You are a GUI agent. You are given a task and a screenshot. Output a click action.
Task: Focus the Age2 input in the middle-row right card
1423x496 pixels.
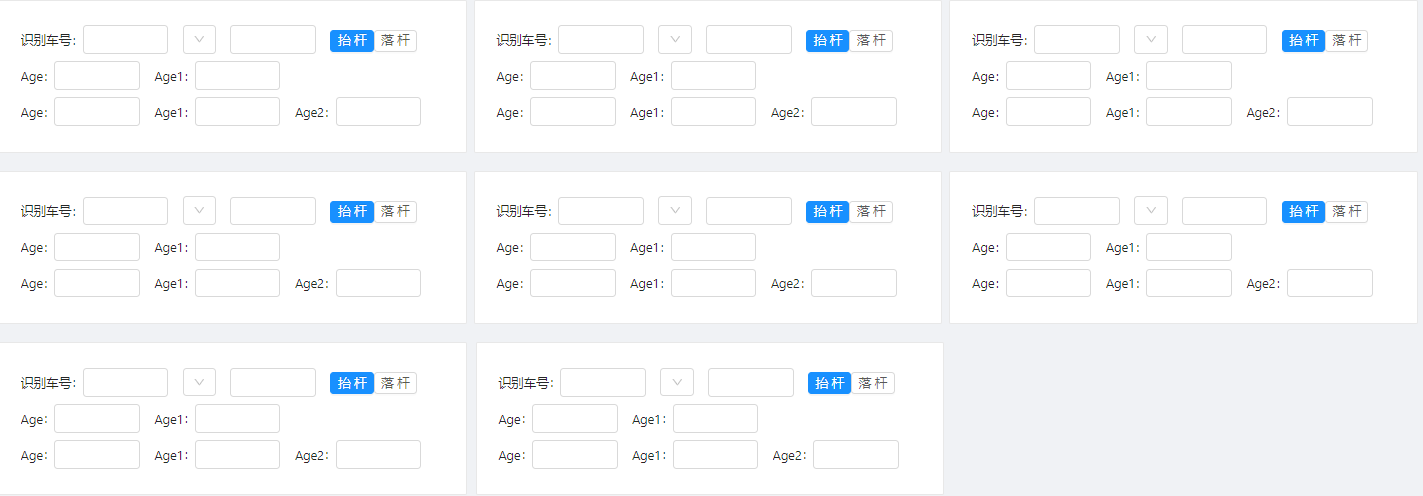click(x=1330, y=284)
